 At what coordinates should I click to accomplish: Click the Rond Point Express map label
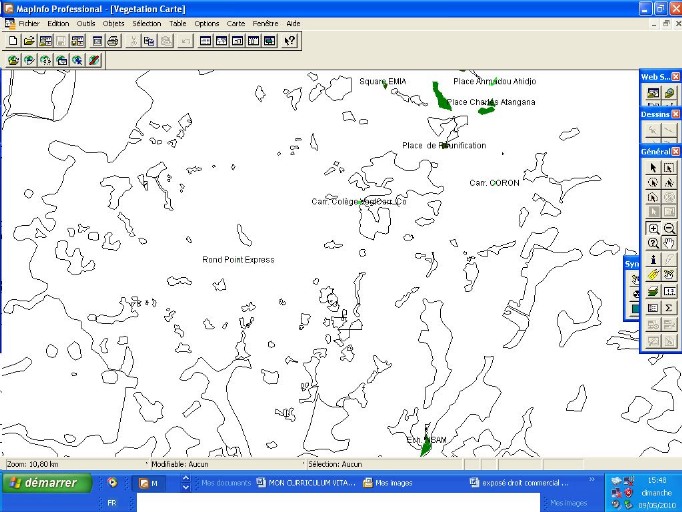pyautogui.click(x=238, y=260)
